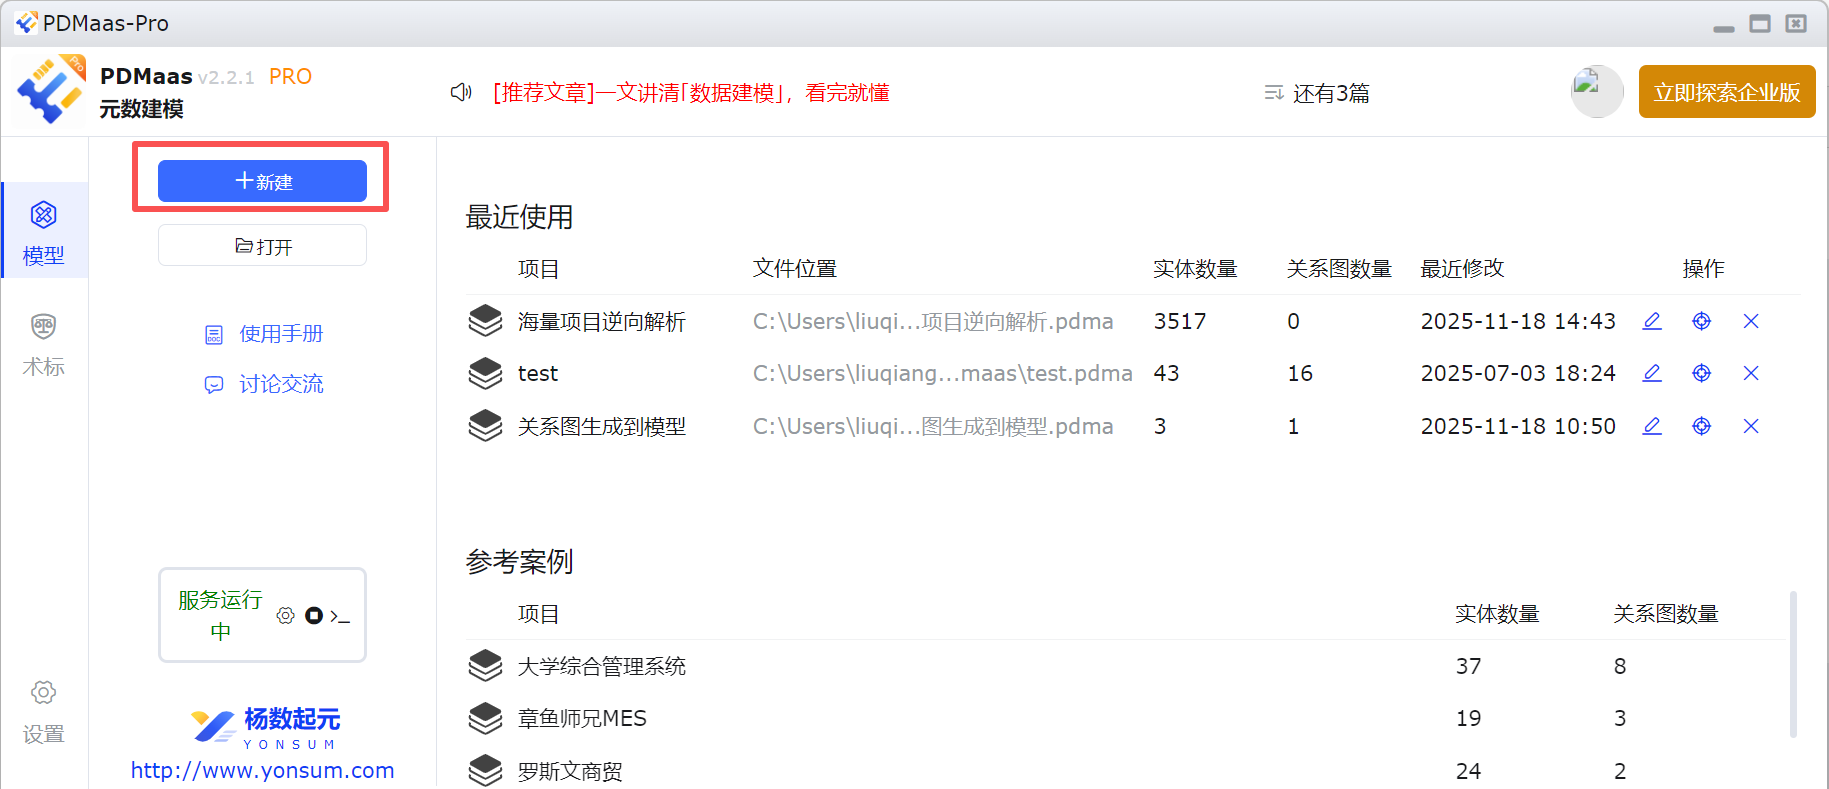Viewport: 1829px width, 789px height.
Task: Open the yonsum.com website link
Action: (x=262, y=770)
